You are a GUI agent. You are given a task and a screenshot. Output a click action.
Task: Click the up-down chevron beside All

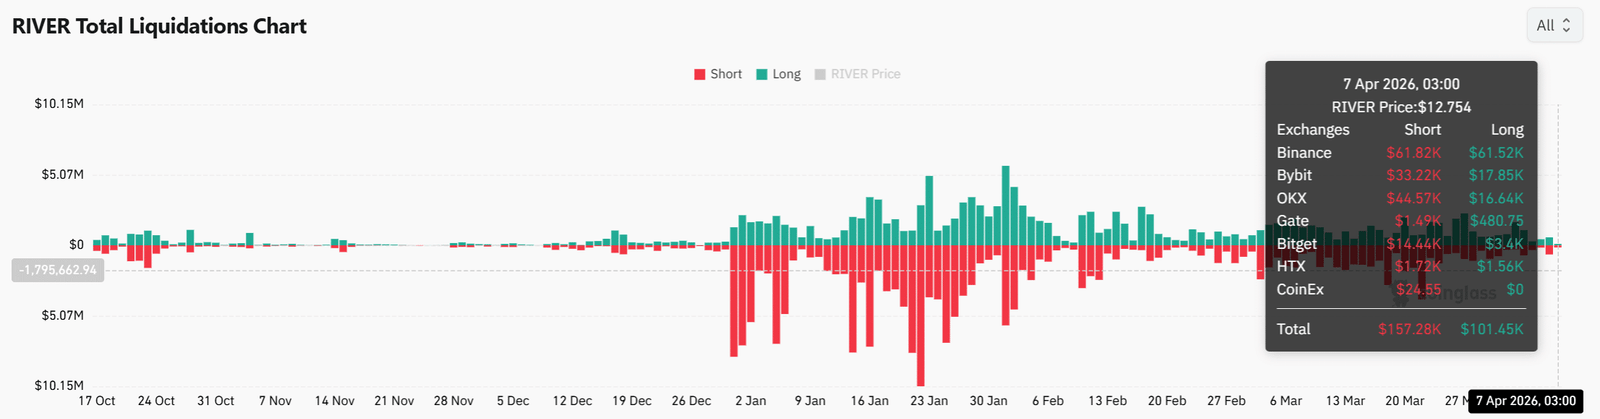coord(1566,25)
